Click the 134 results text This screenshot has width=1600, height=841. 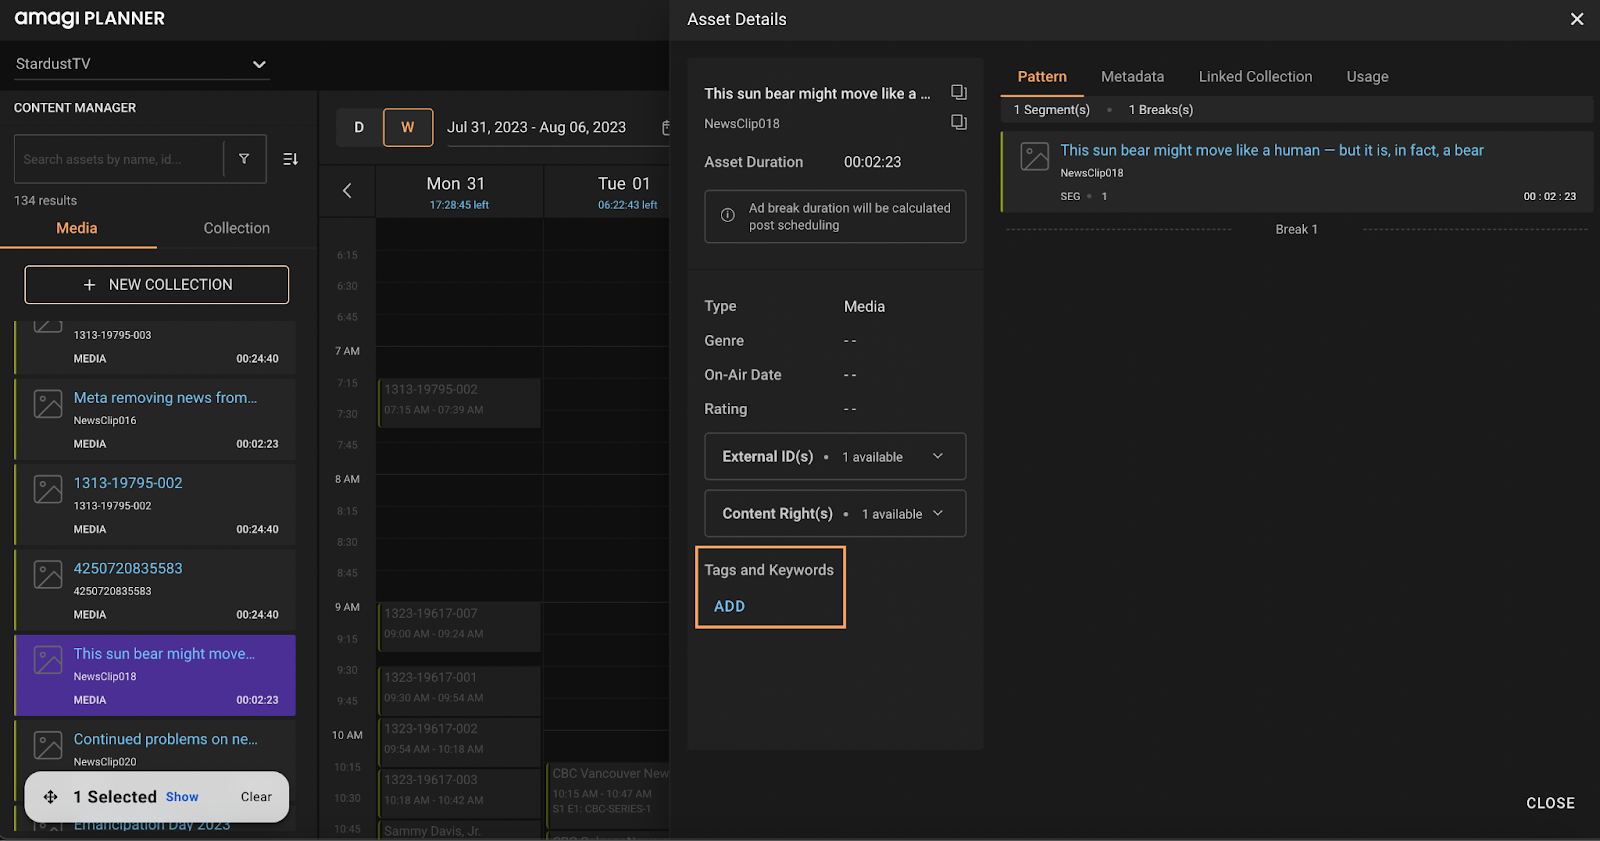(x=45, y=201)
